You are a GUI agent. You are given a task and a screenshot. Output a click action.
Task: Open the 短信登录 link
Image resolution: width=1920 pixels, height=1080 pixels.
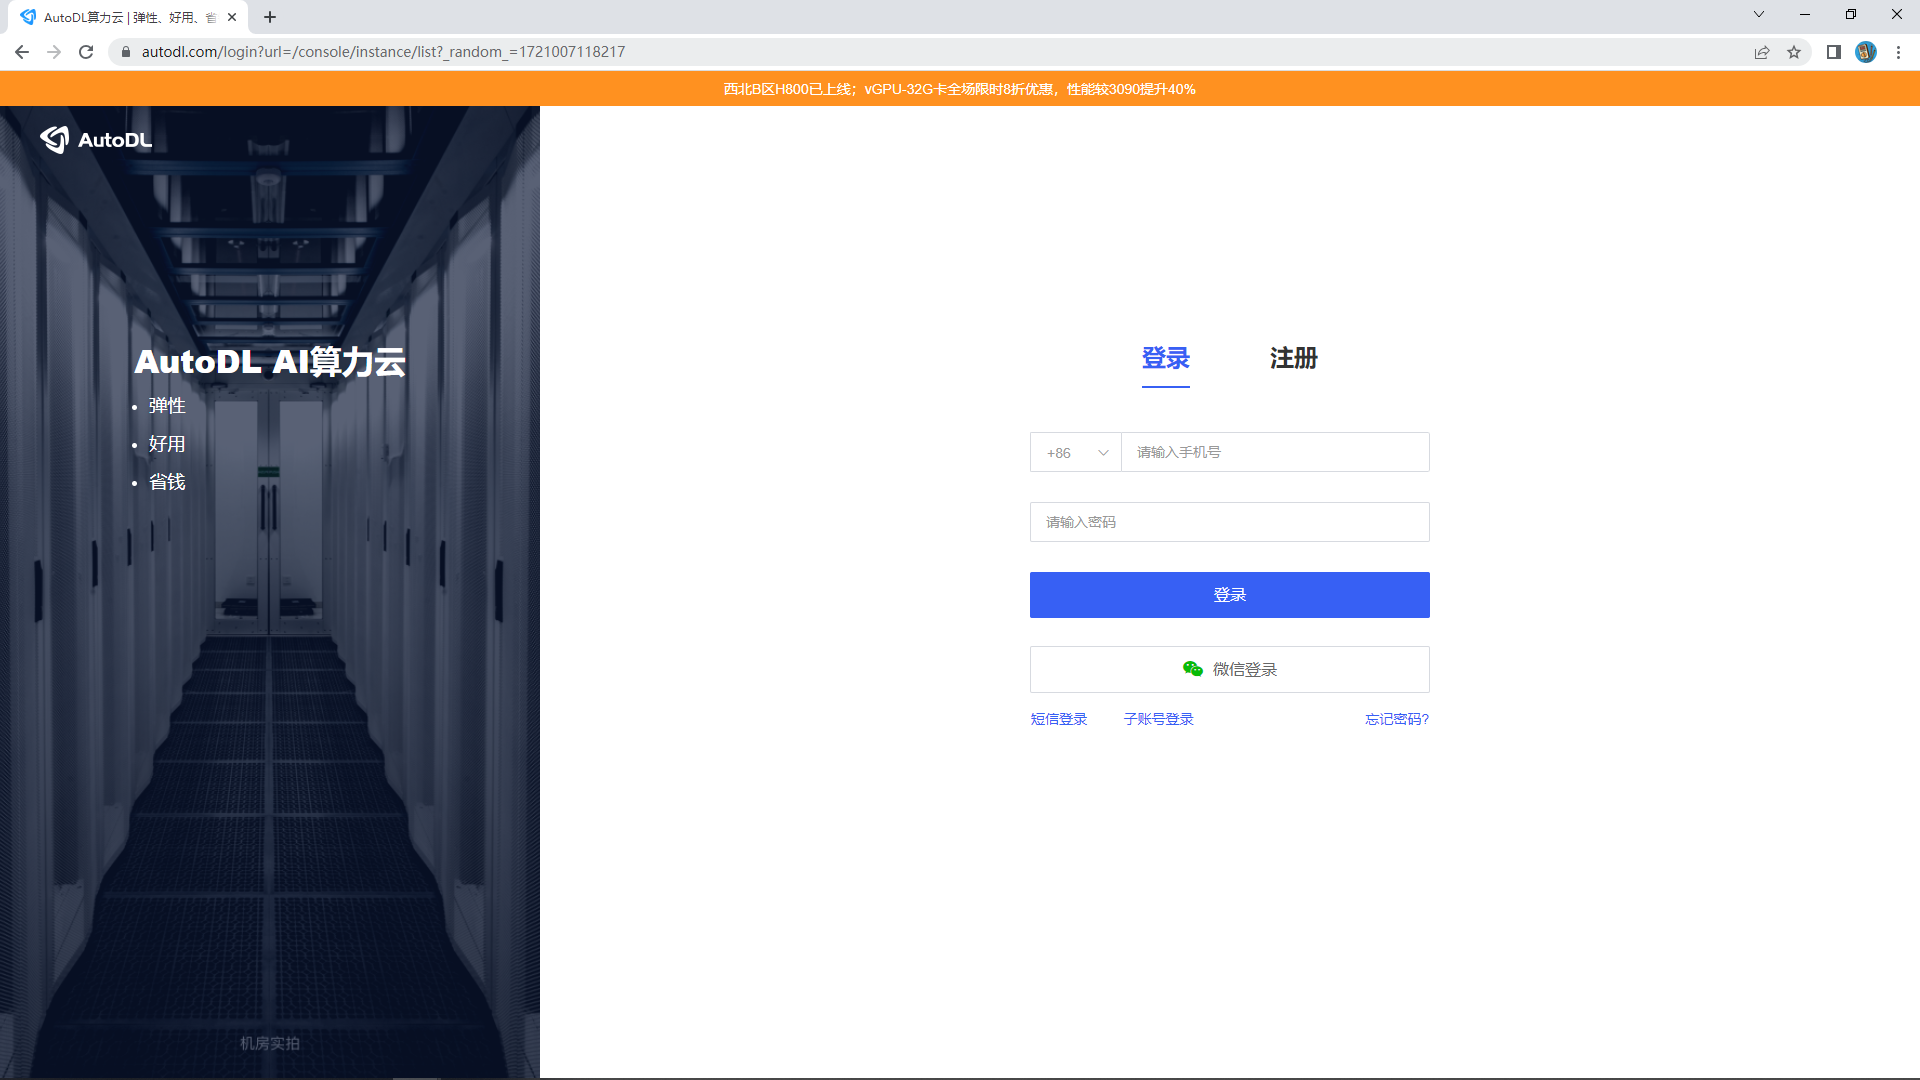(x=1058, y=719)
